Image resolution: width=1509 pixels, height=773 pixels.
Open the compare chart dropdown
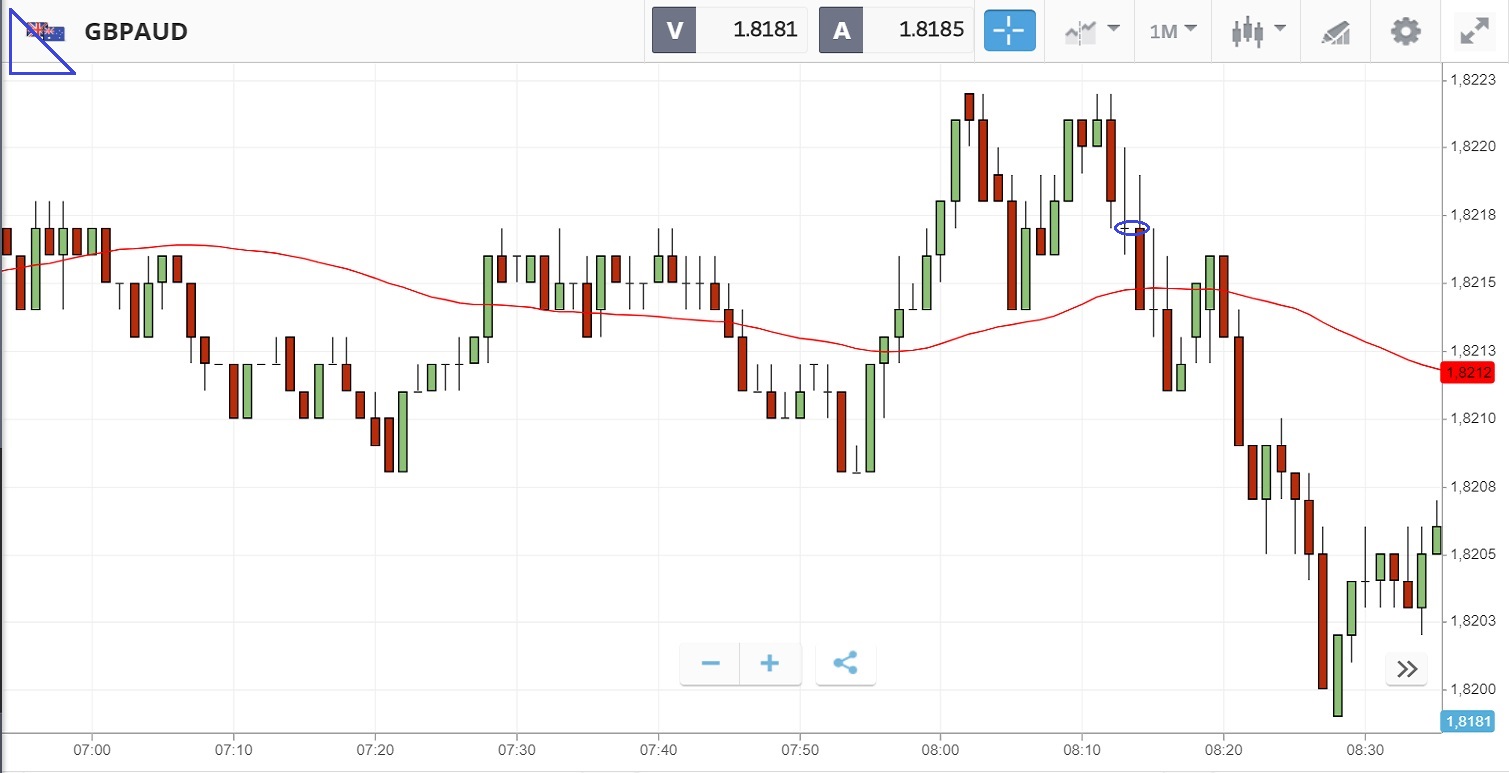coord(1092,30)
